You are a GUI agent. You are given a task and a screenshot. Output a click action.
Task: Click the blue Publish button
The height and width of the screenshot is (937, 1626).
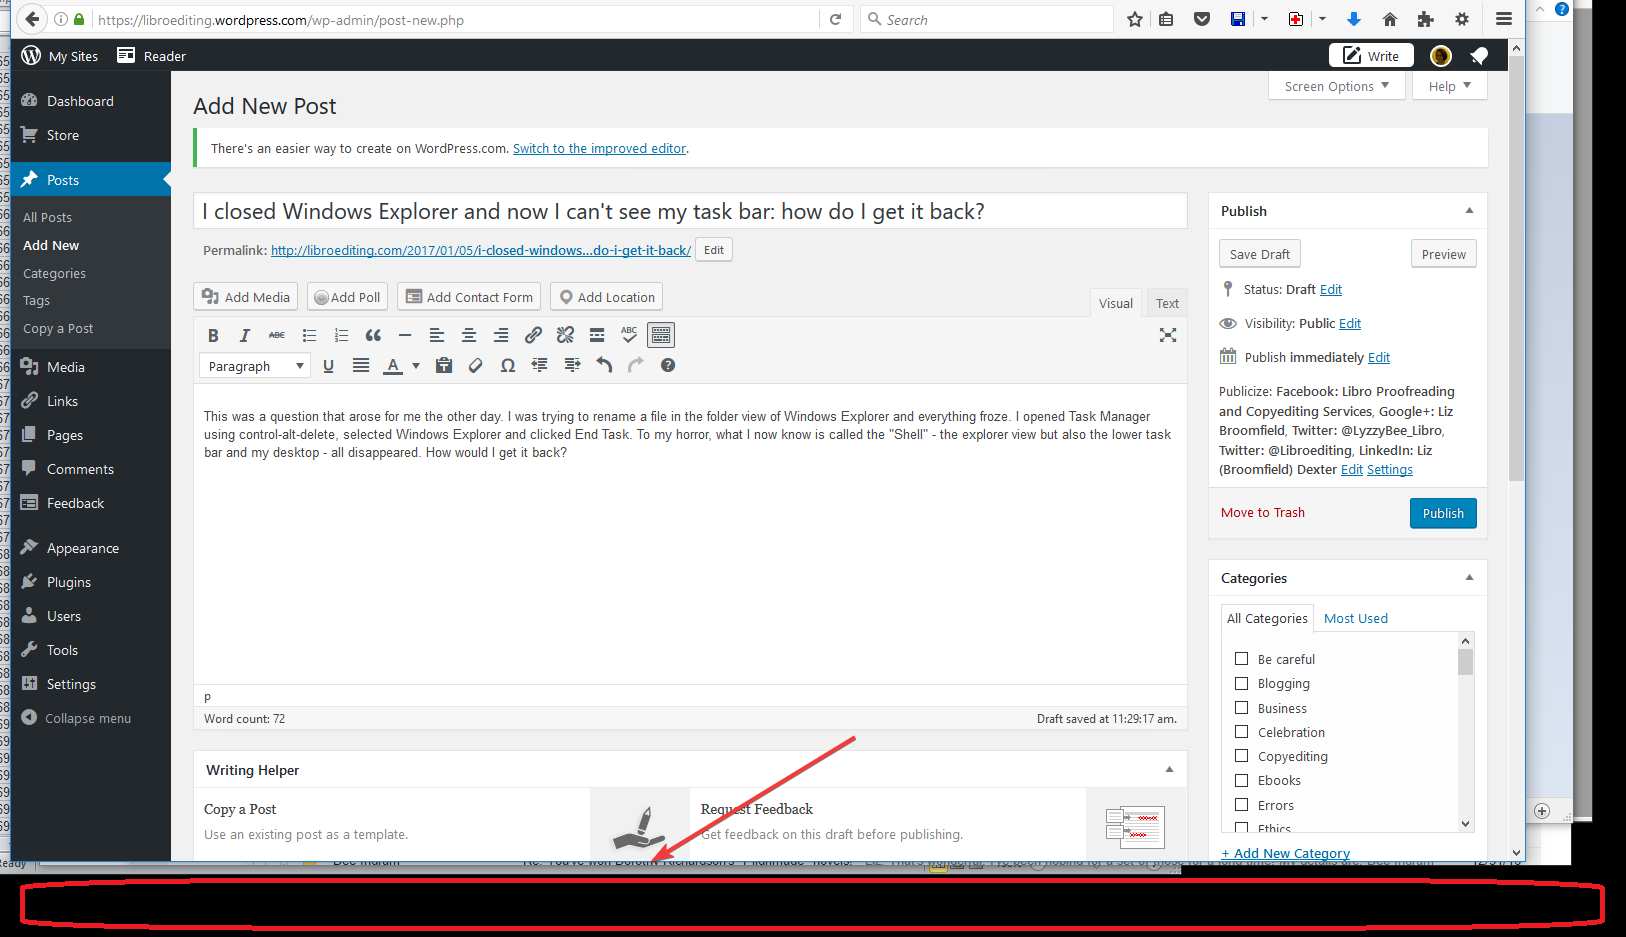[1442, 514]
